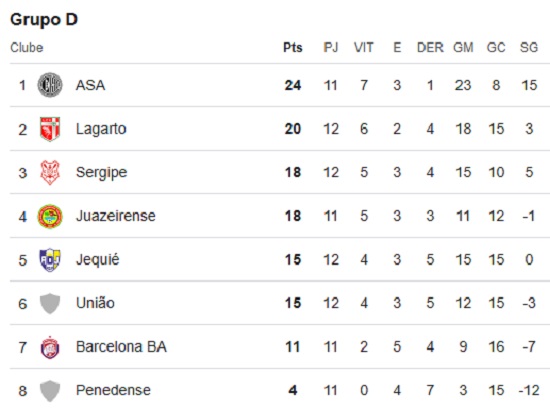
Task: Click the gray placeholder shield for Penedense
Action: tap(50, 390)
